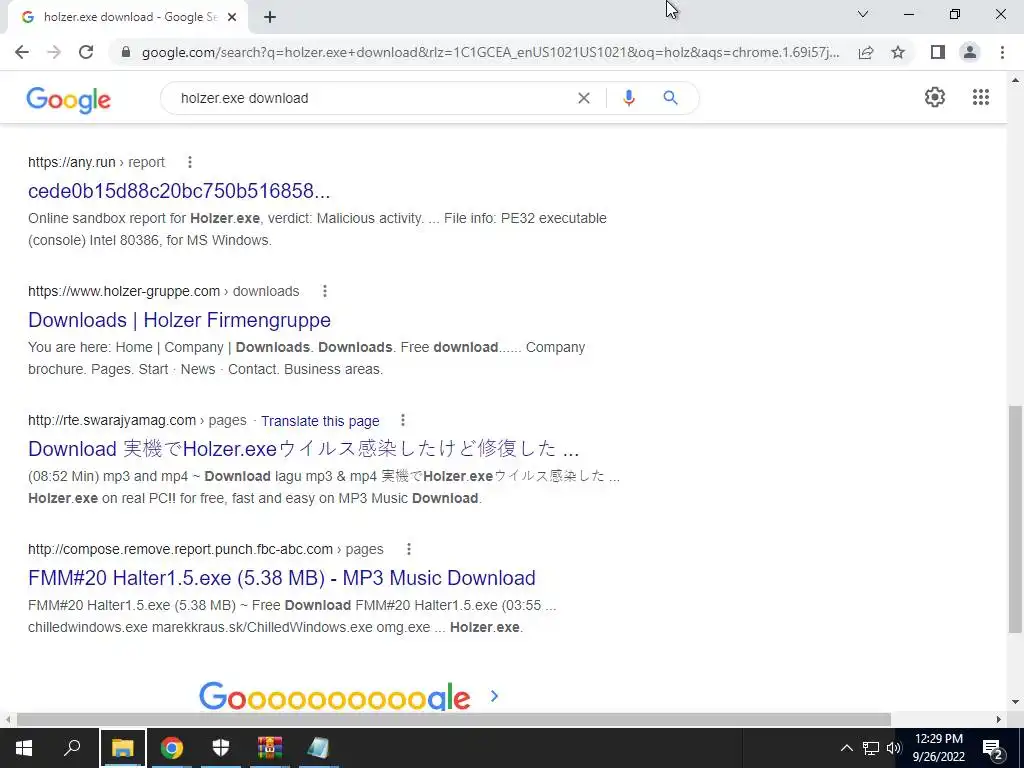Open the Windows Start menu
The height and width of the screenshot is (768, 1024).
(24, 748)
